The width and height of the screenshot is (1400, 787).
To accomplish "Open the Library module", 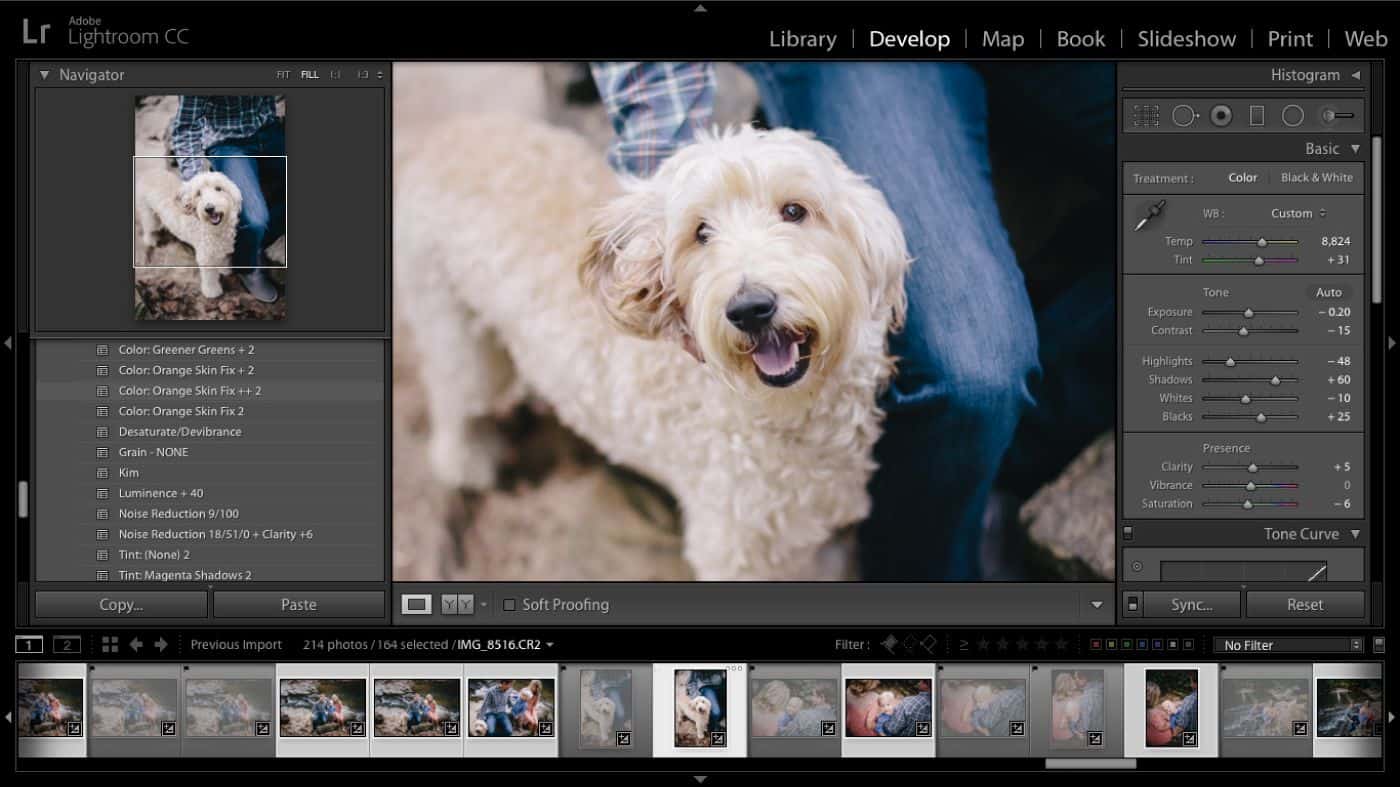I will point(802,39).
